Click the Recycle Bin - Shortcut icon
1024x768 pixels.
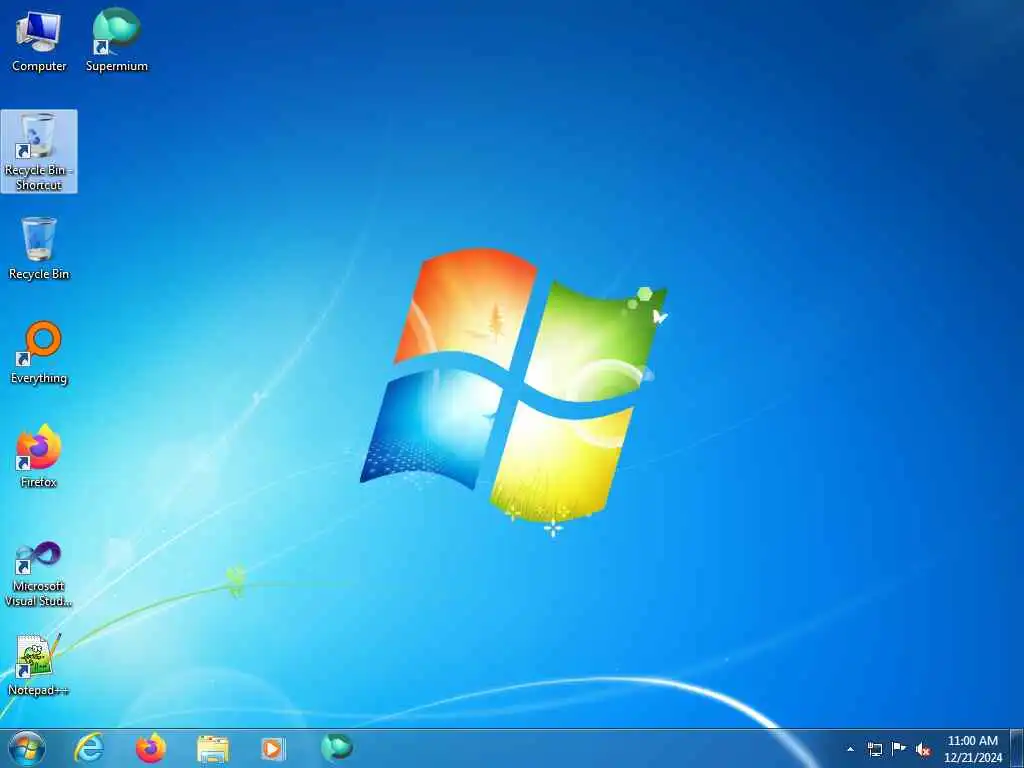click(x=39, y=152)
